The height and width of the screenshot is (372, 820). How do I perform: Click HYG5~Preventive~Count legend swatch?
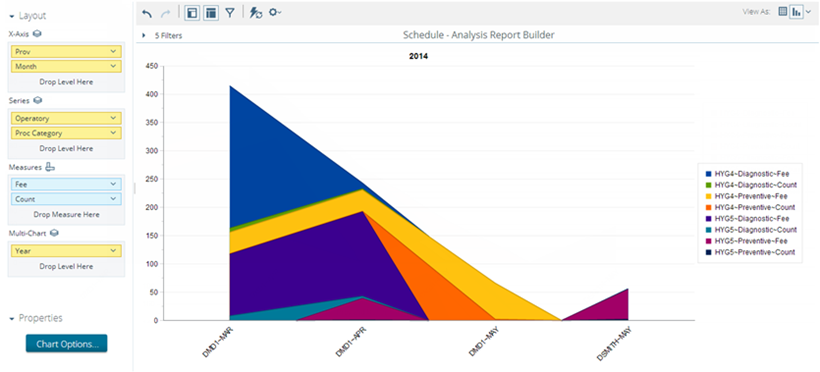tap(708, 252)
